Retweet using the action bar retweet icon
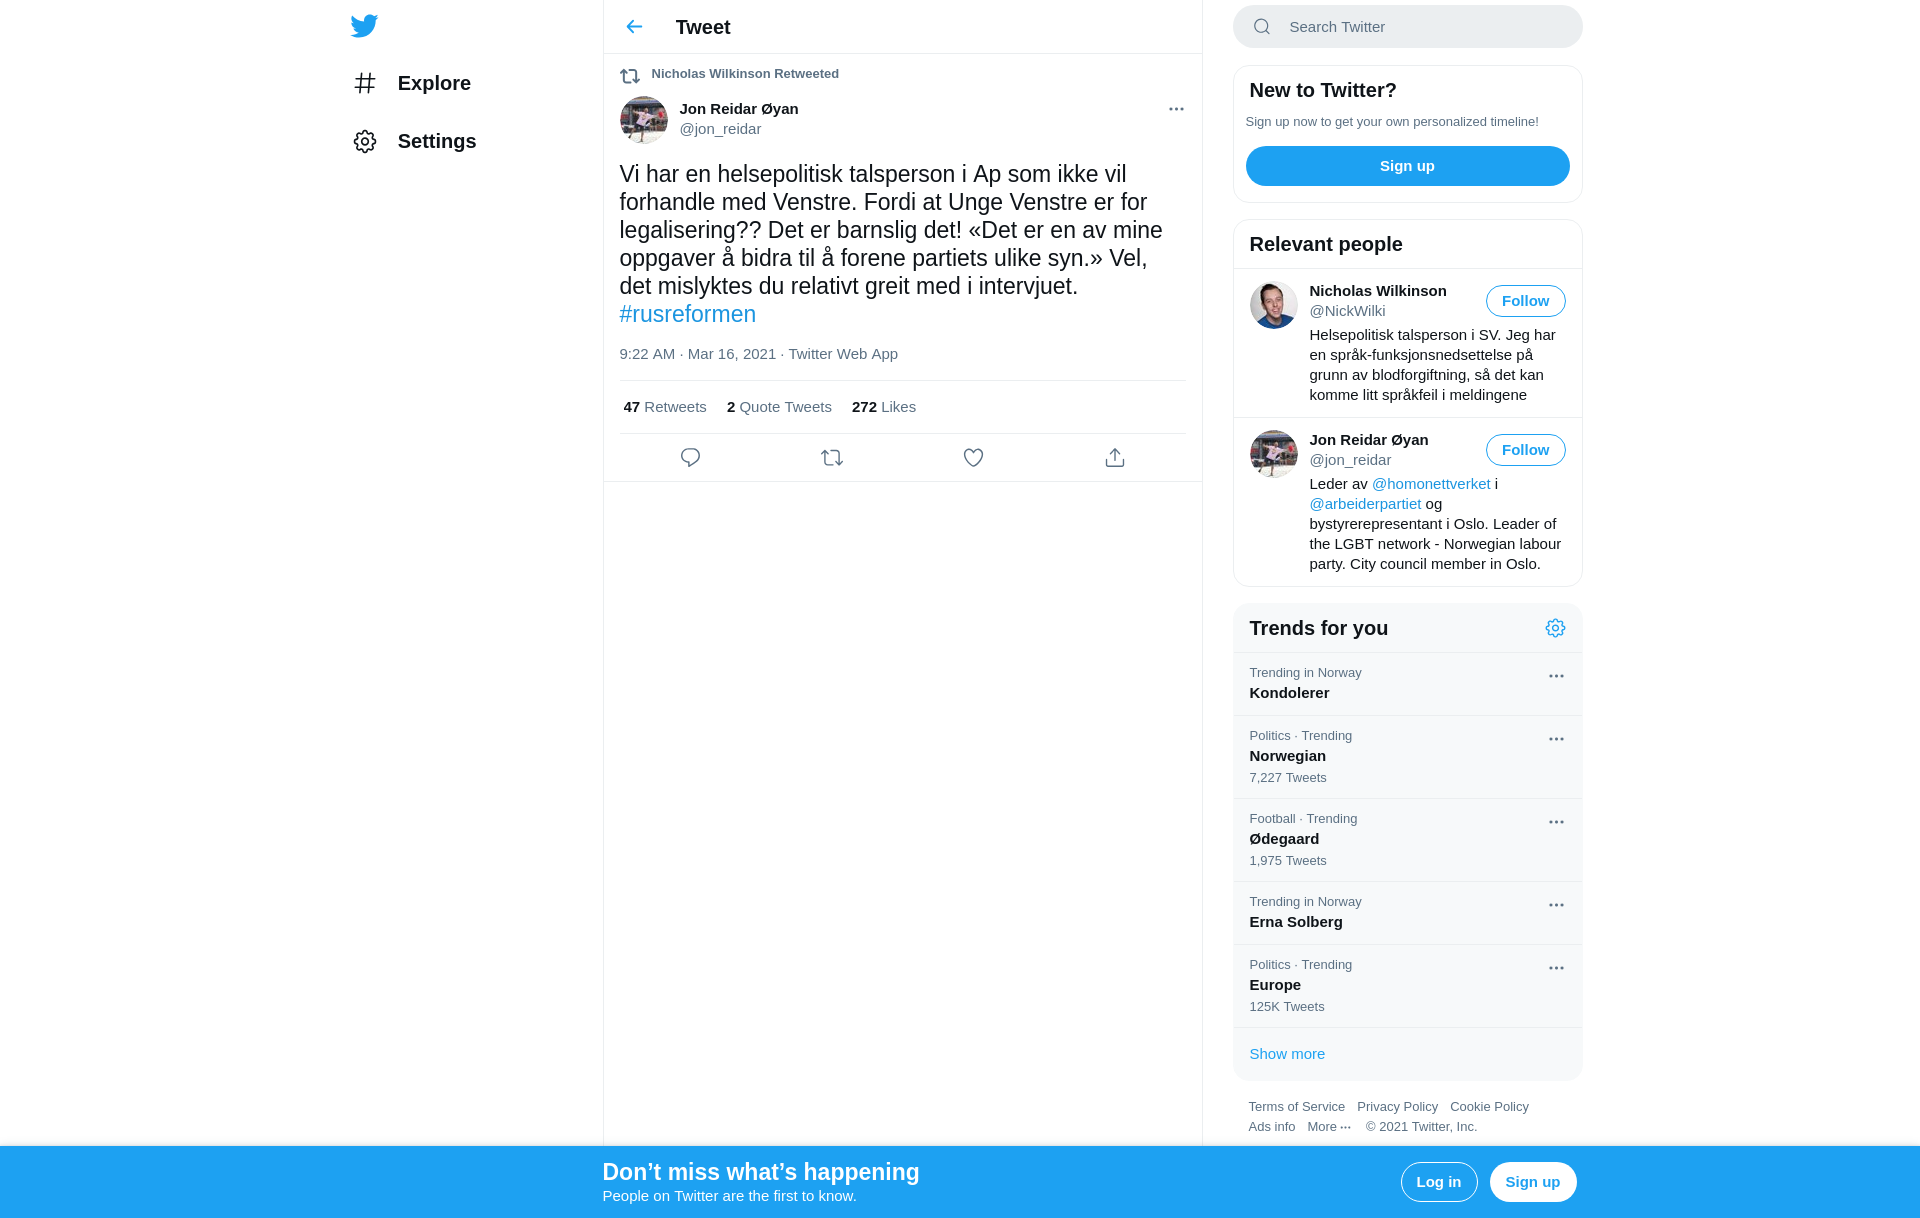1920x1218 pixels. point(832,457)
